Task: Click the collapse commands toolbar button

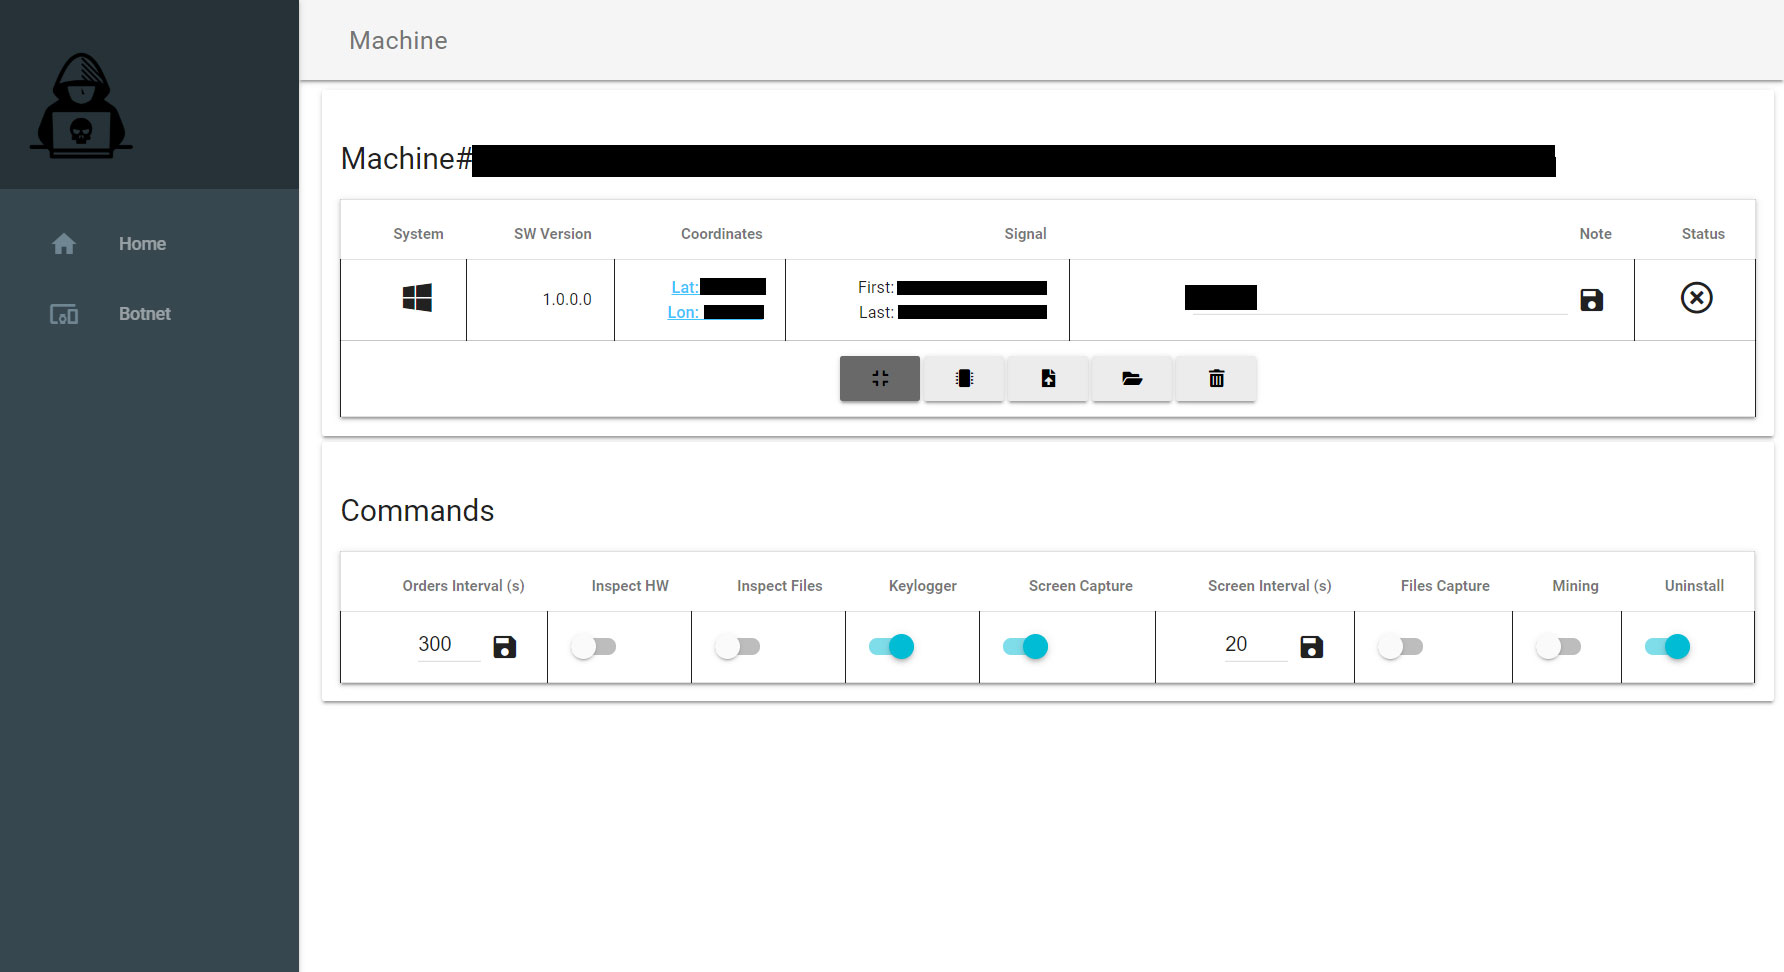Action: point(880,378)
